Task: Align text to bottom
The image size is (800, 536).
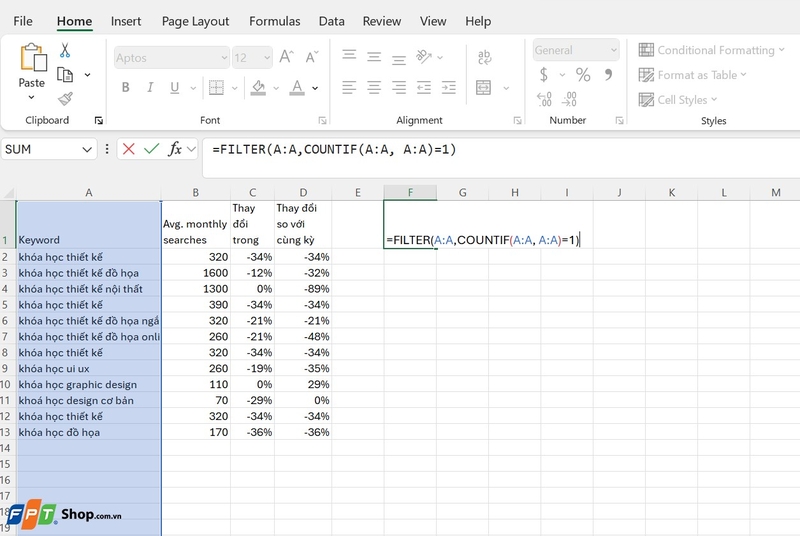Action: pos(399,60)
